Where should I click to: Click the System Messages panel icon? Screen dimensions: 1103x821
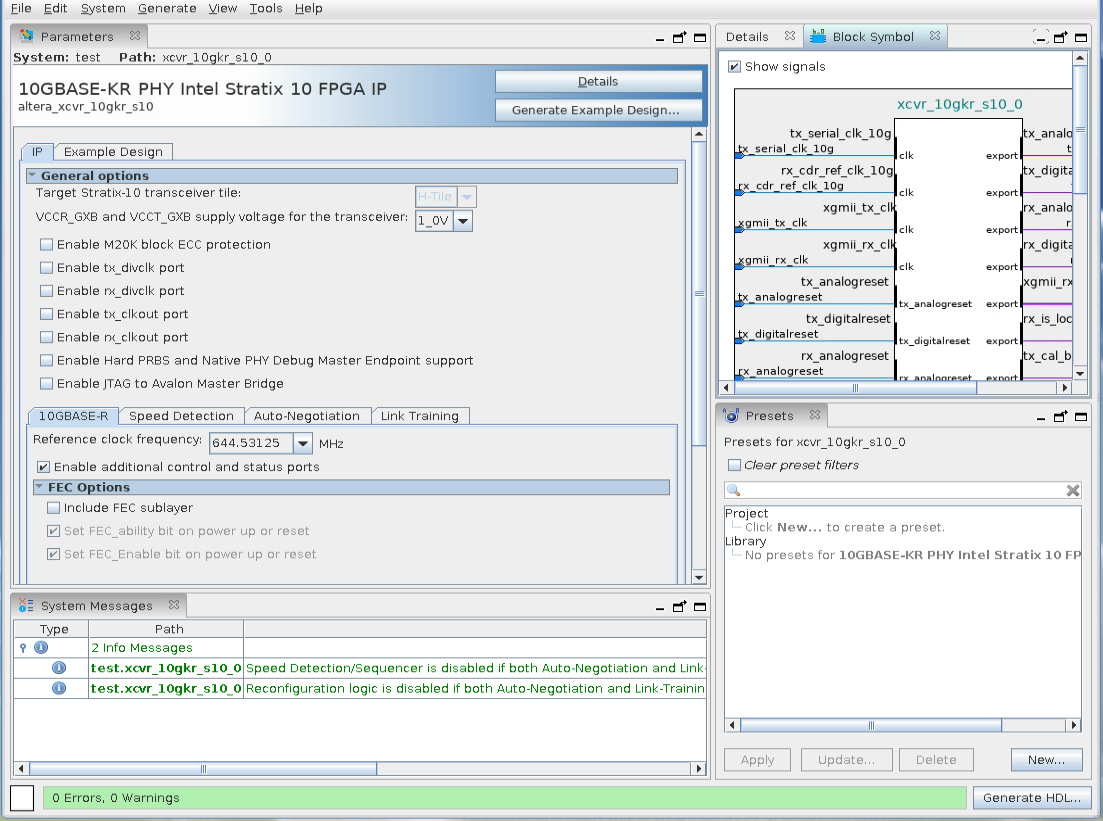tap(26, 605)
